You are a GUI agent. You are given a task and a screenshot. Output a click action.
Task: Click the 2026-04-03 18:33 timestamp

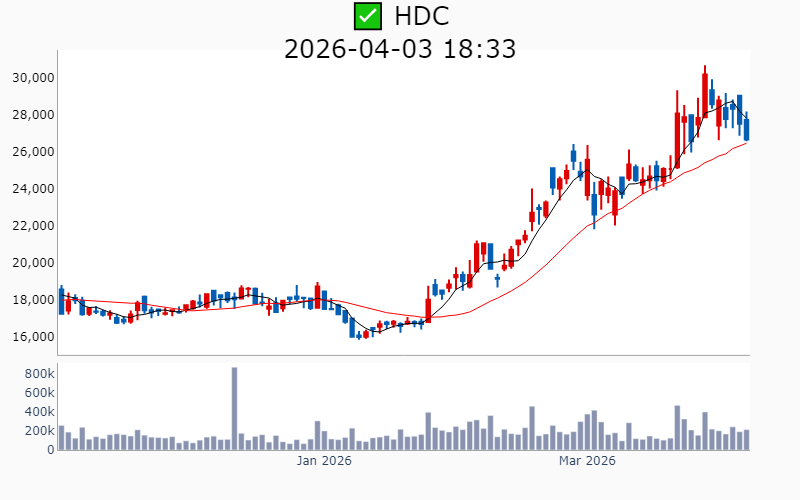pos(400,48)
